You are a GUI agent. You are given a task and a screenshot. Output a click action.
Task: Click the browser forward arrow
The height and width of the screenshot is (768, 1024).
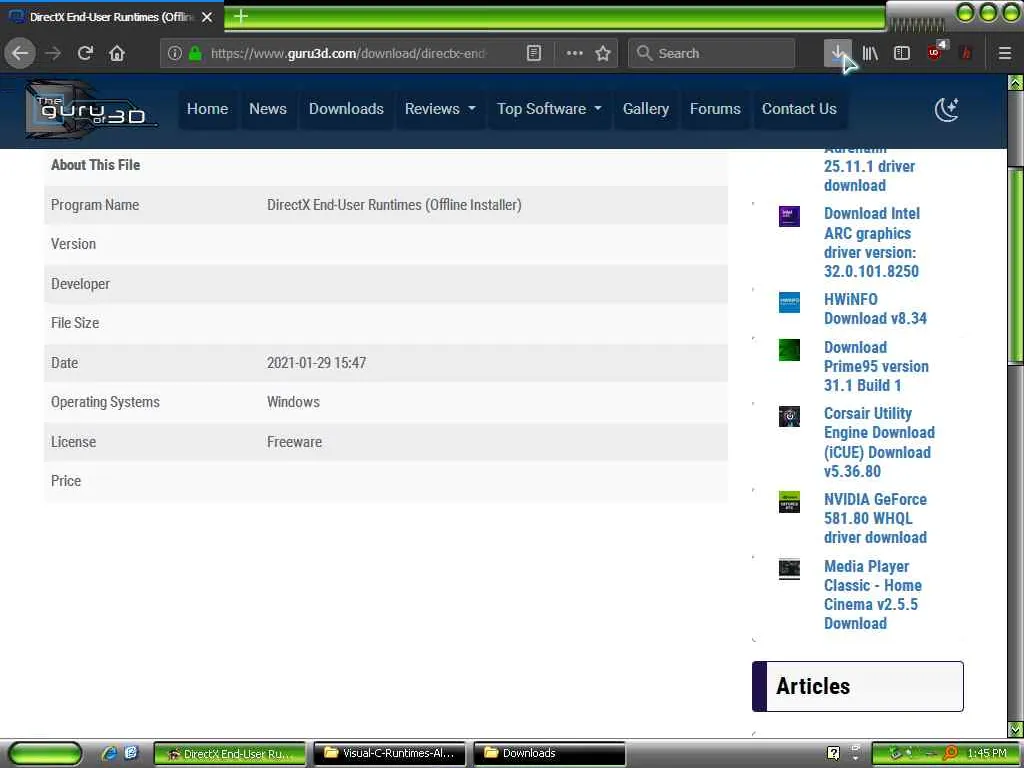point(53,53)
